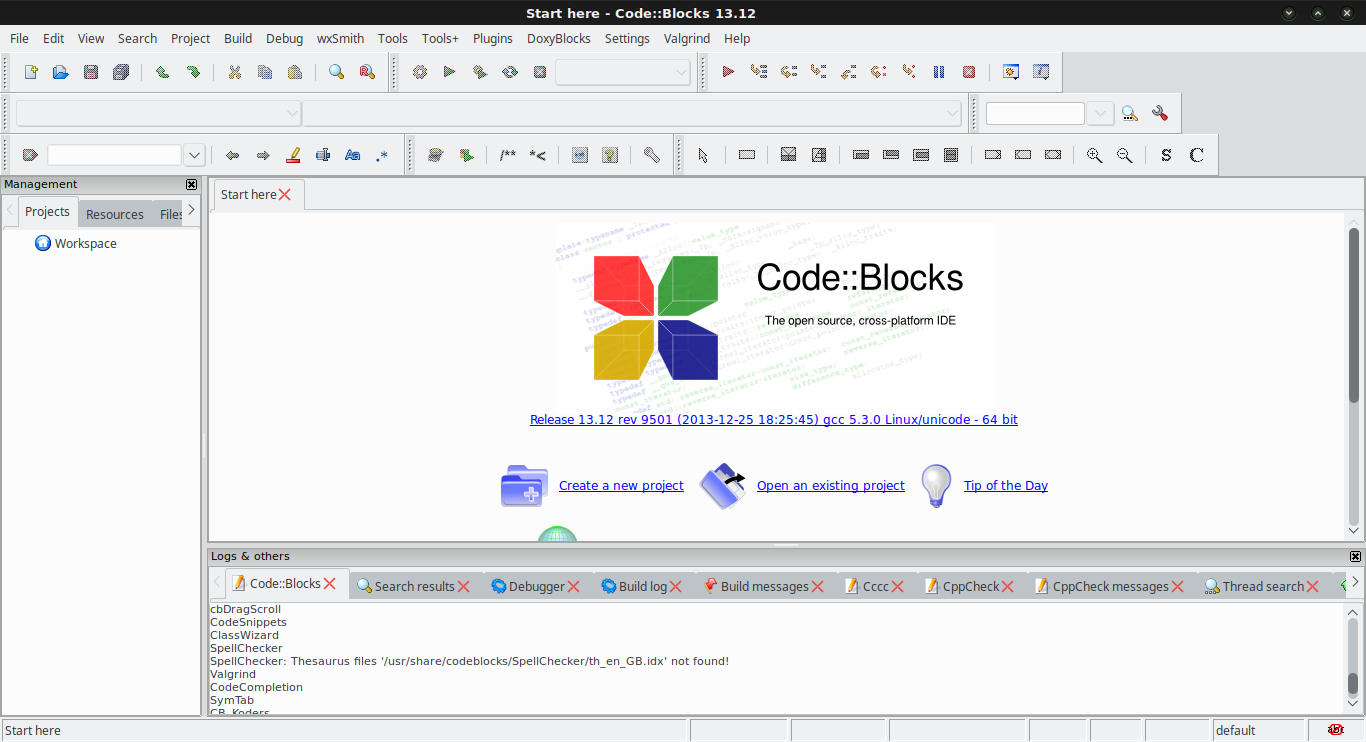Insert a DoxyBlocks /** block comment
Image resolution: width=1366 pixels, height=742 pixels.
coord(508,155)
